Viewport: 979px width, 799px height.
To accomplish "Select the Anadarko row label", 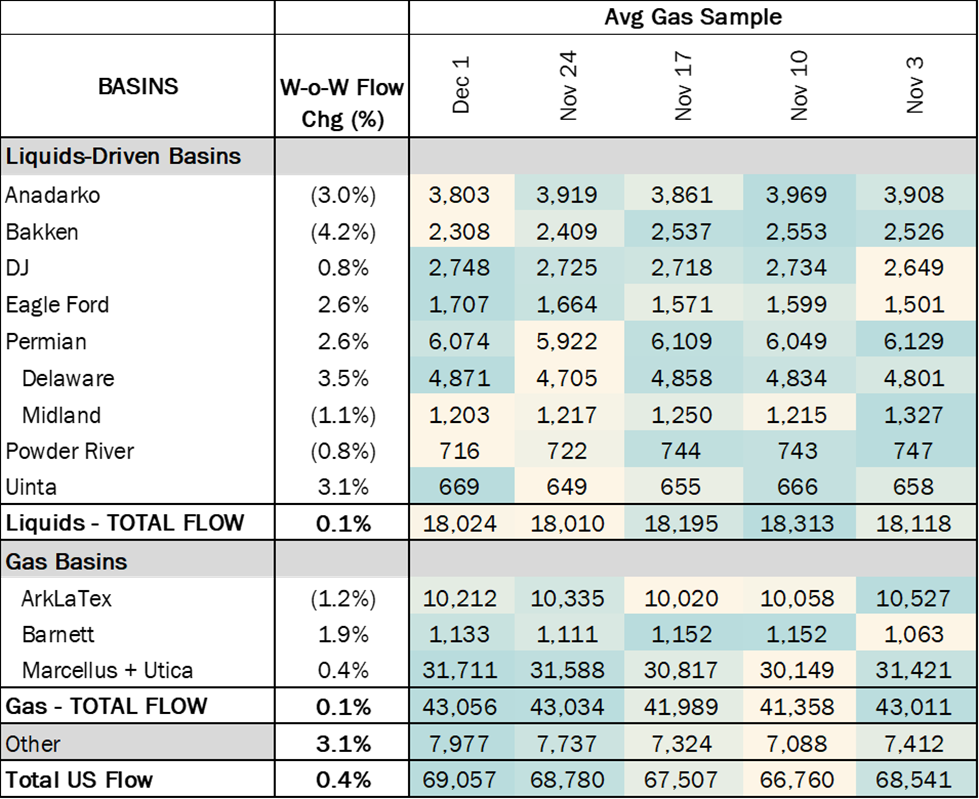I will pos(52,195).
